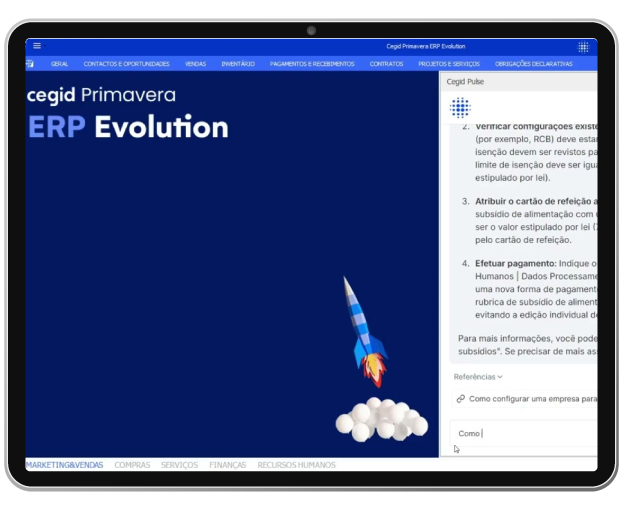The image size is (623, 510).
Task: Switch to the MARKETING&VENDAS tab
Action: [64, 465]
